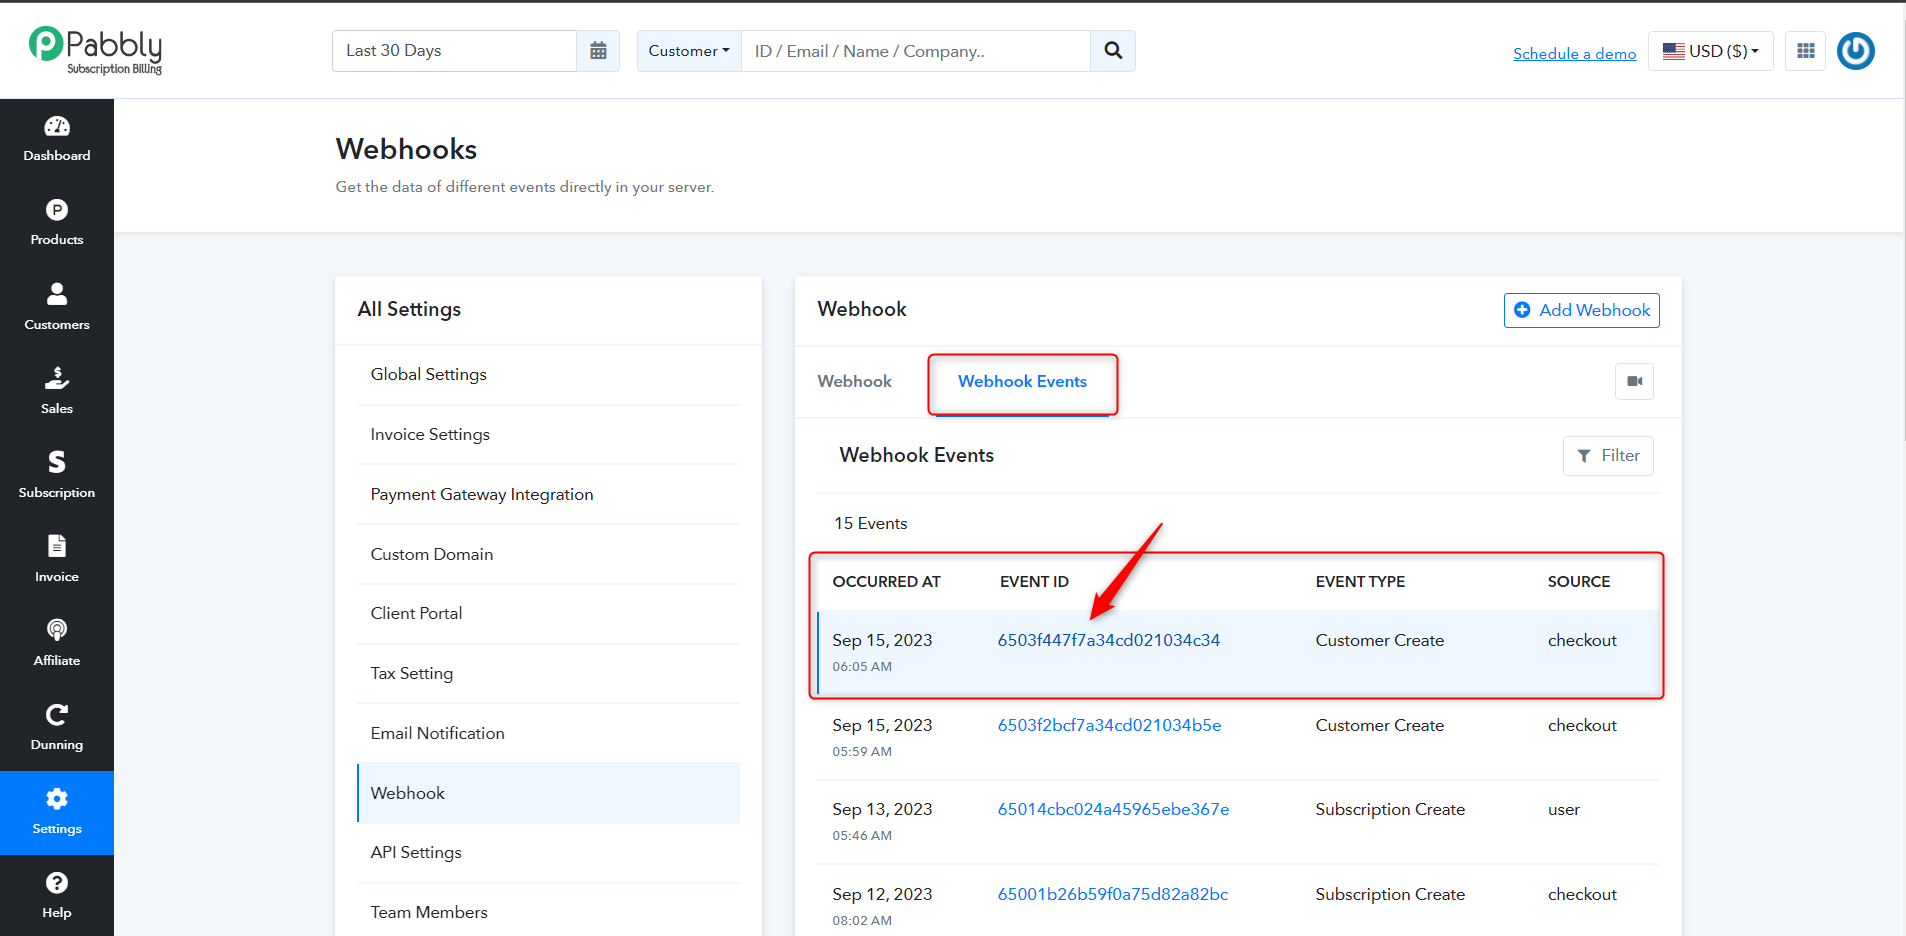Click the Pabbly Subscription Billing logo
1906x936 pixels.
coord(96,50)
